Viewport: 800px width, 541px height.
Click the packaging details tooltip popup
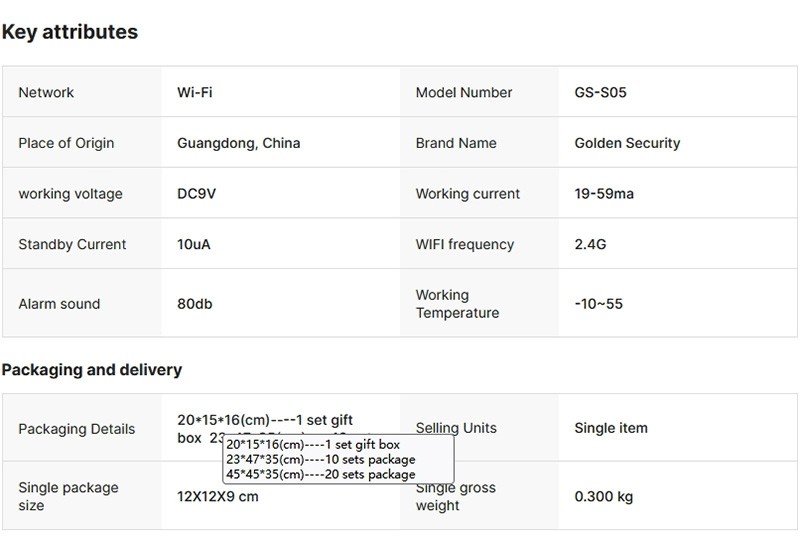(338, 459)
